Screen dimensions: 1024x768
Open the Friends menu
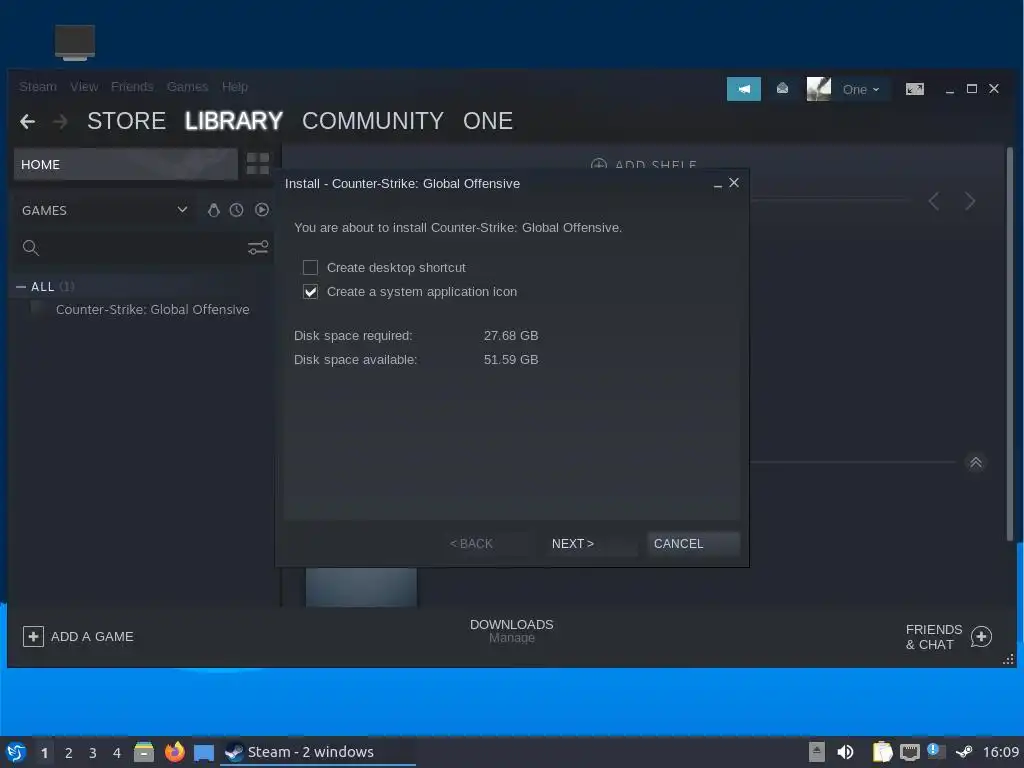pos(132,87)
